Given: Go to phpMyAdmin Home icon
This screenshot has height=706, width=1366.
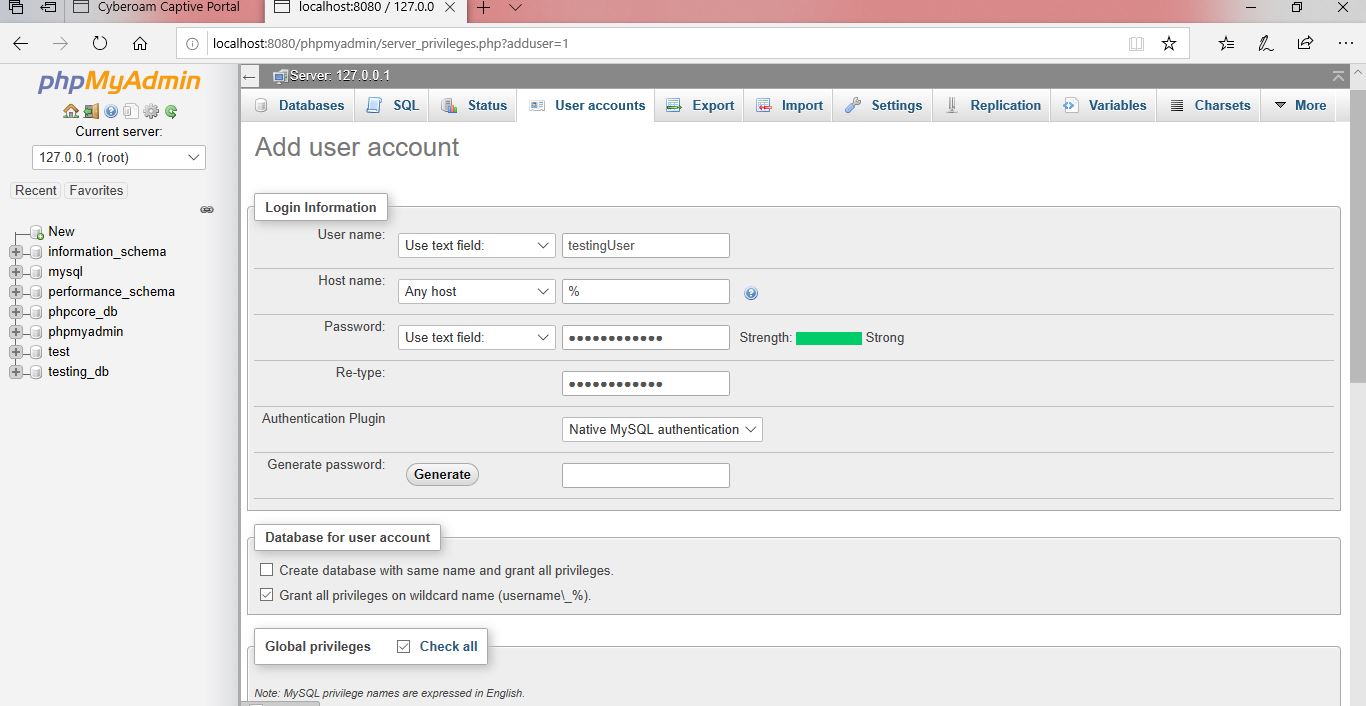Looking at the screenshot, I should [70, 111].
